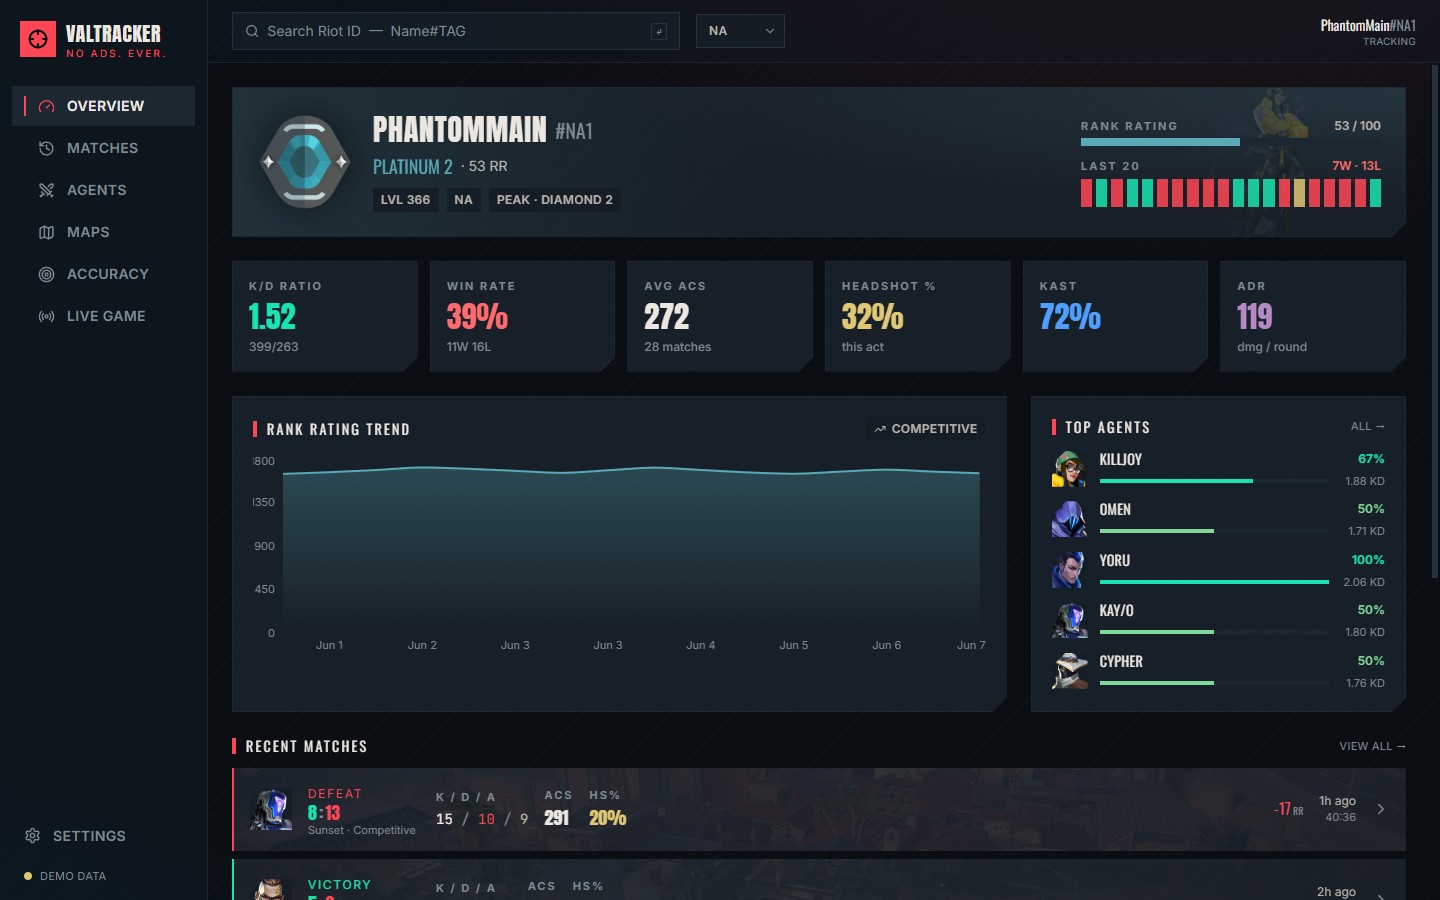Click the KAST 72% card
This screenshot has height=900, width=1440.
point(1115,316)
